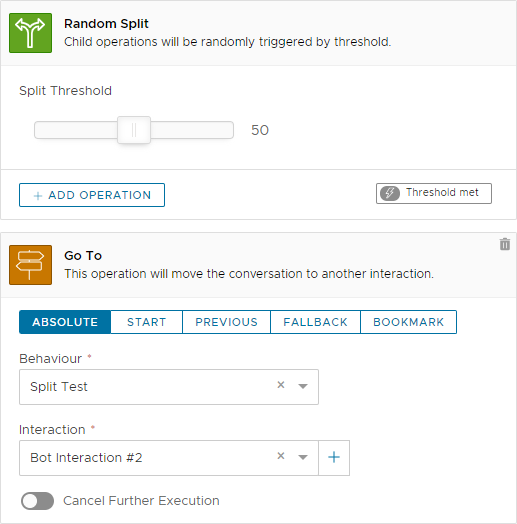Screen dimensions: 517x524
Task: Click the orange Go To signpost icon
Action: 30,265
